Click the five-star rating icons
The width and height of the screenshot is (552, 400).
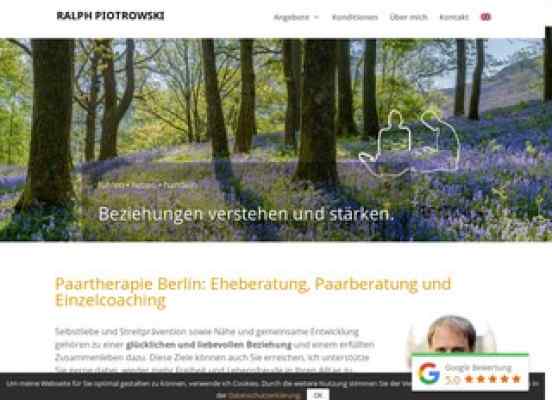coord(492,379)
